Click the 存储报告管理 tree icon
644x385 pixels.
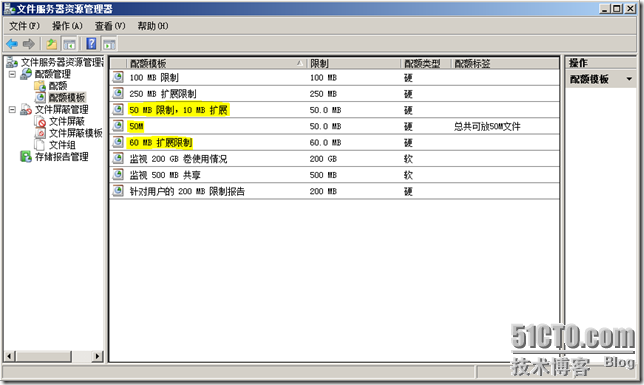26,157
